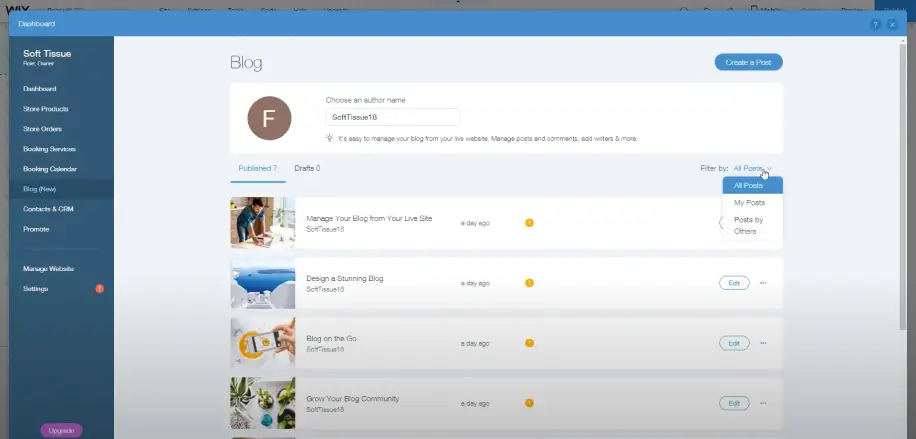Click the author avatar circle with F

(269, 118)
